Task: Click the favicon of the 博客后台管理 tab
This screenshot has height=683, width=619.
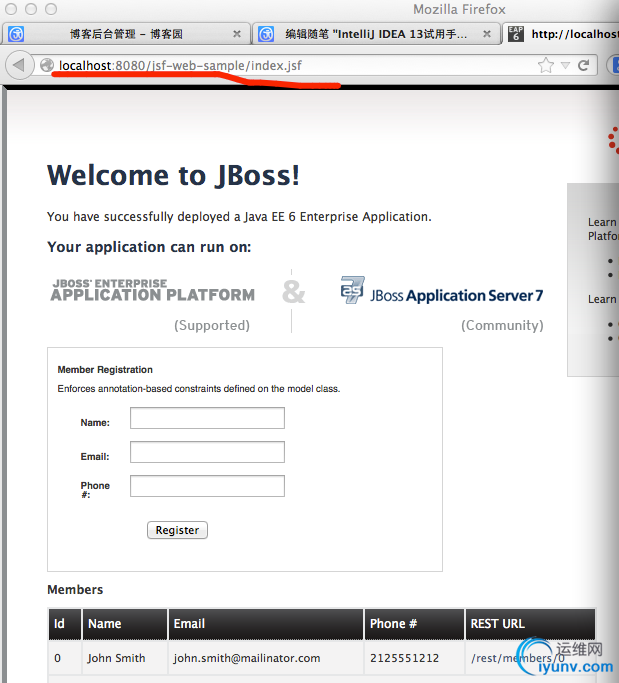Action: pyautogui.click(x=16, y=34)
